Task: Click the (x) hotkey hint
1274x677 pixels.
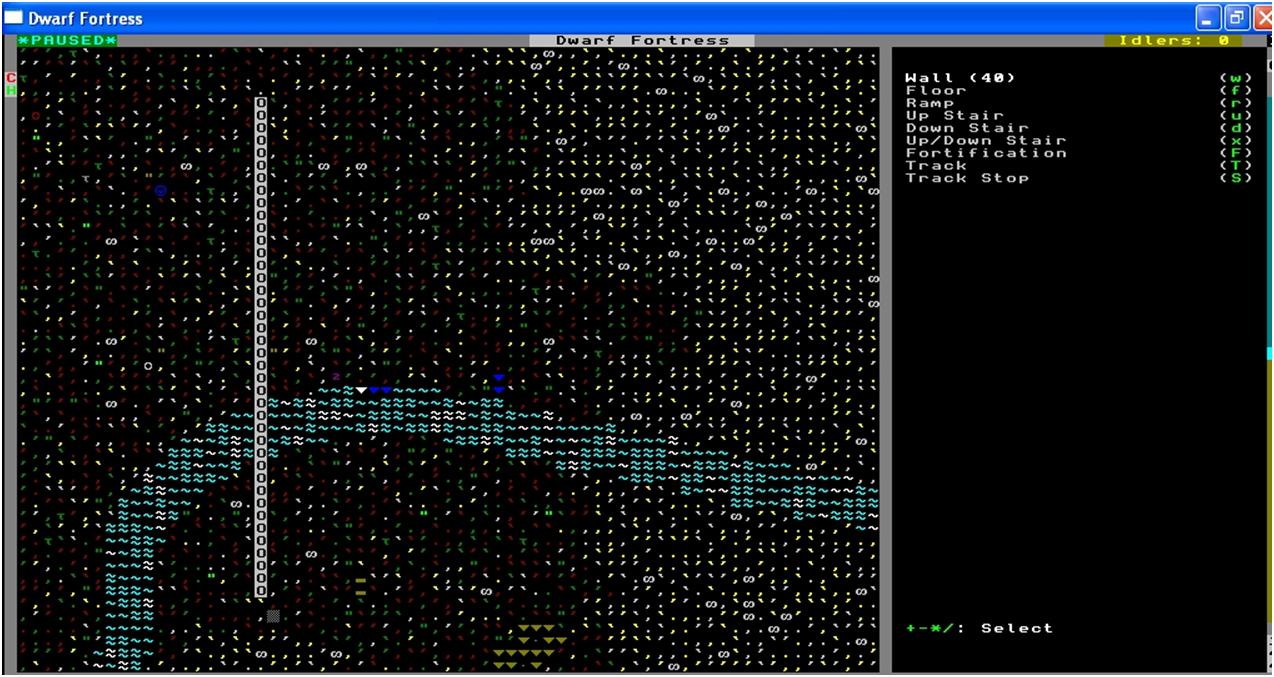Action: click(x=1235, y=140)
